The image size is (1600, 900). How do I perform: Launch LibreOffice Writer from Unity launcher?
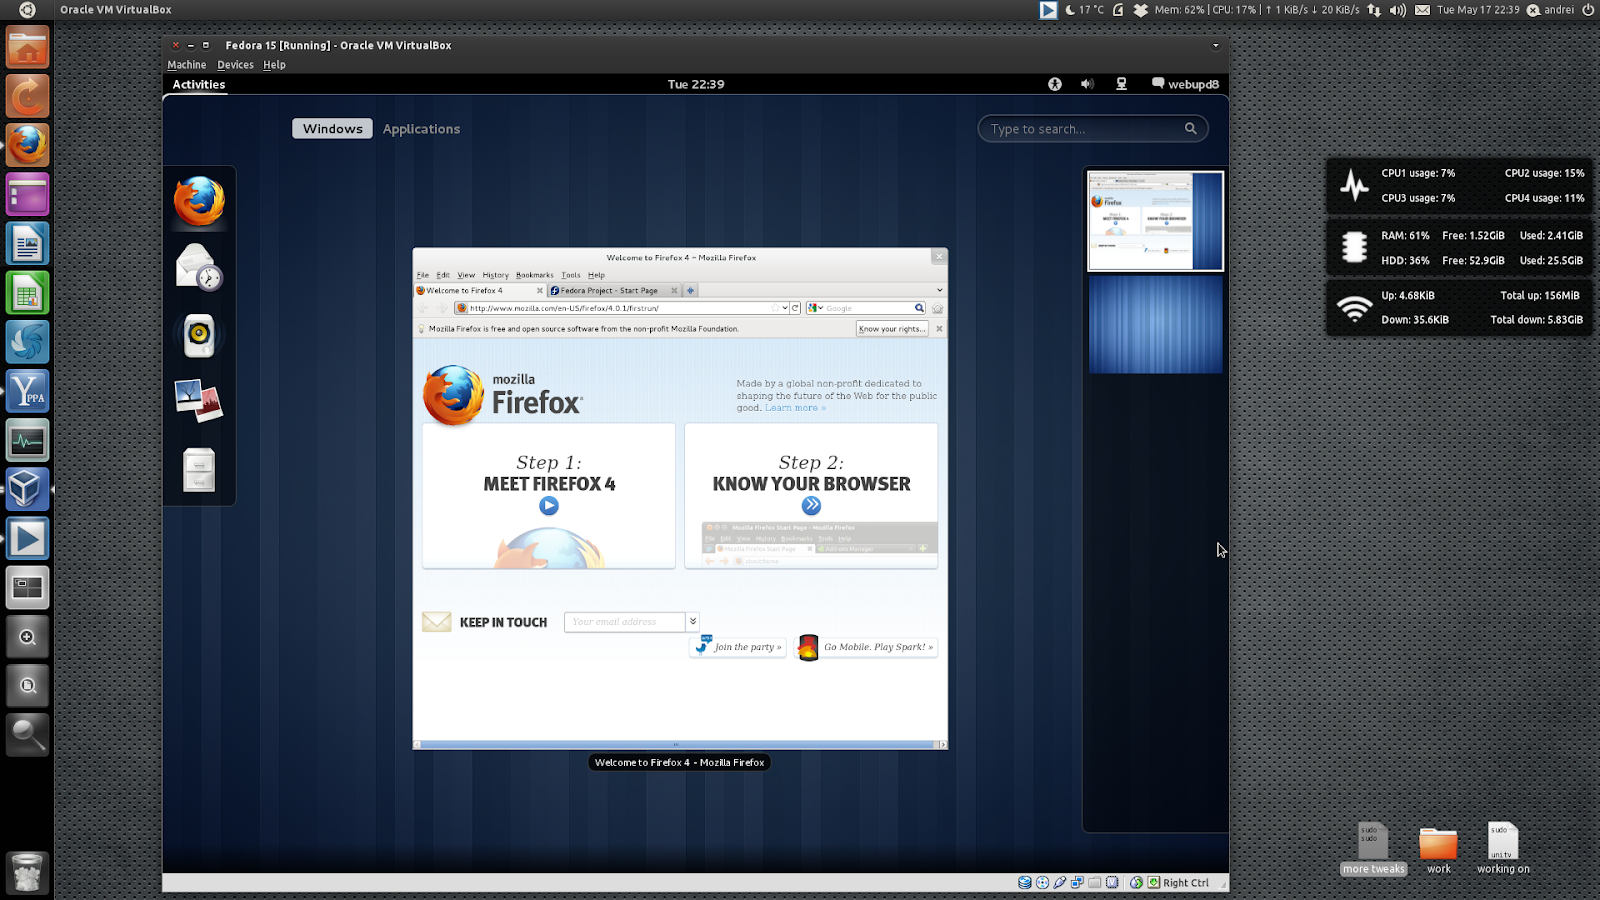coord(27,243)
